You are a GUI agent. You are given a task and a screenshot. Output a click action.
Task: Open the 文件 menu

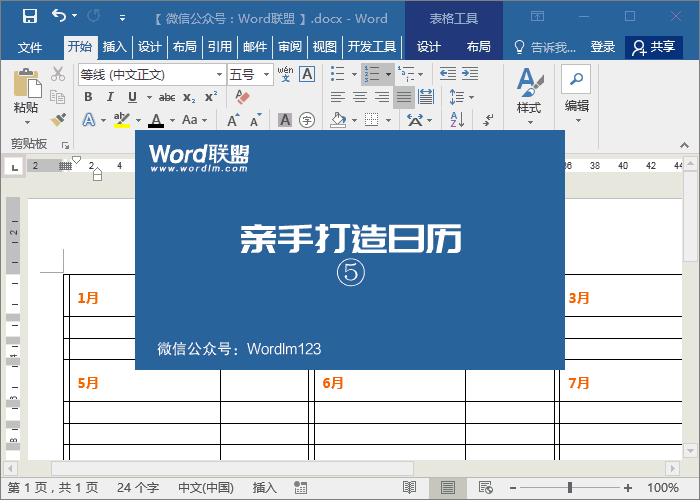[30, 47]
